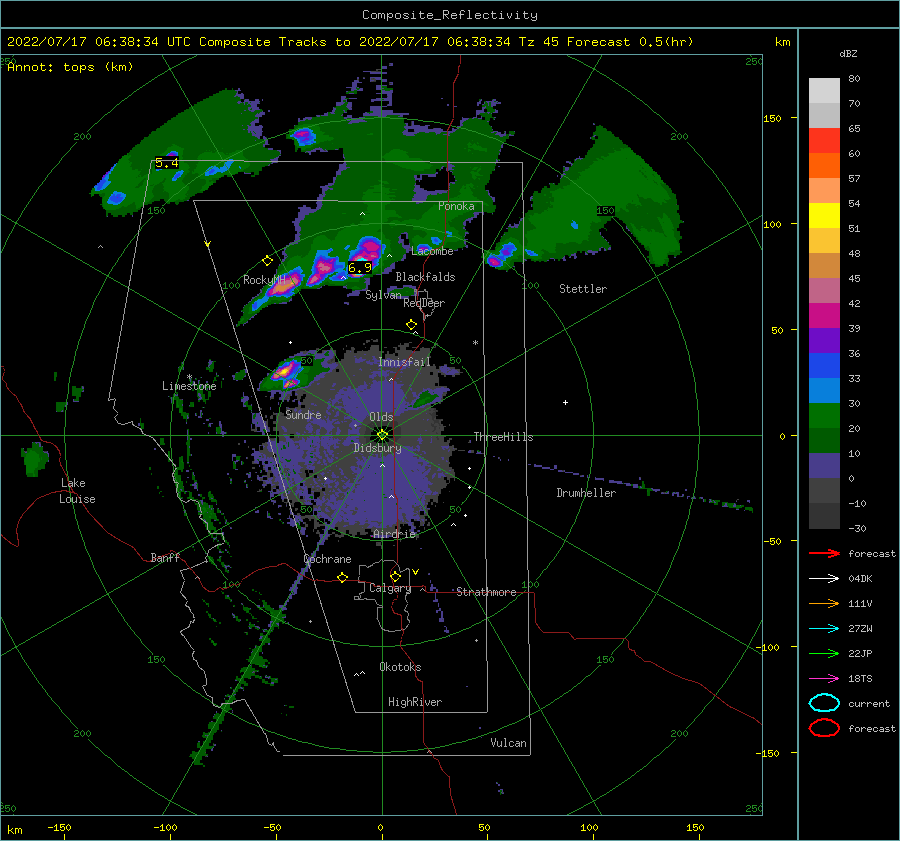This screenshot has height=841, width=900.
Task: Click the 04DK legend text
Action: 860,579
